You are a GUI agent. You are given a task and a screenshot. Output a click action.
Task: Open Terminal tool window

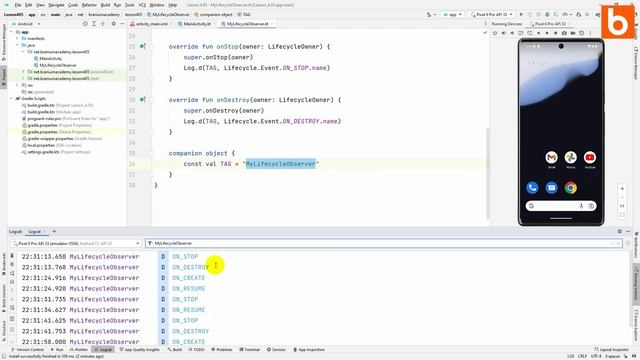point(250,350)
